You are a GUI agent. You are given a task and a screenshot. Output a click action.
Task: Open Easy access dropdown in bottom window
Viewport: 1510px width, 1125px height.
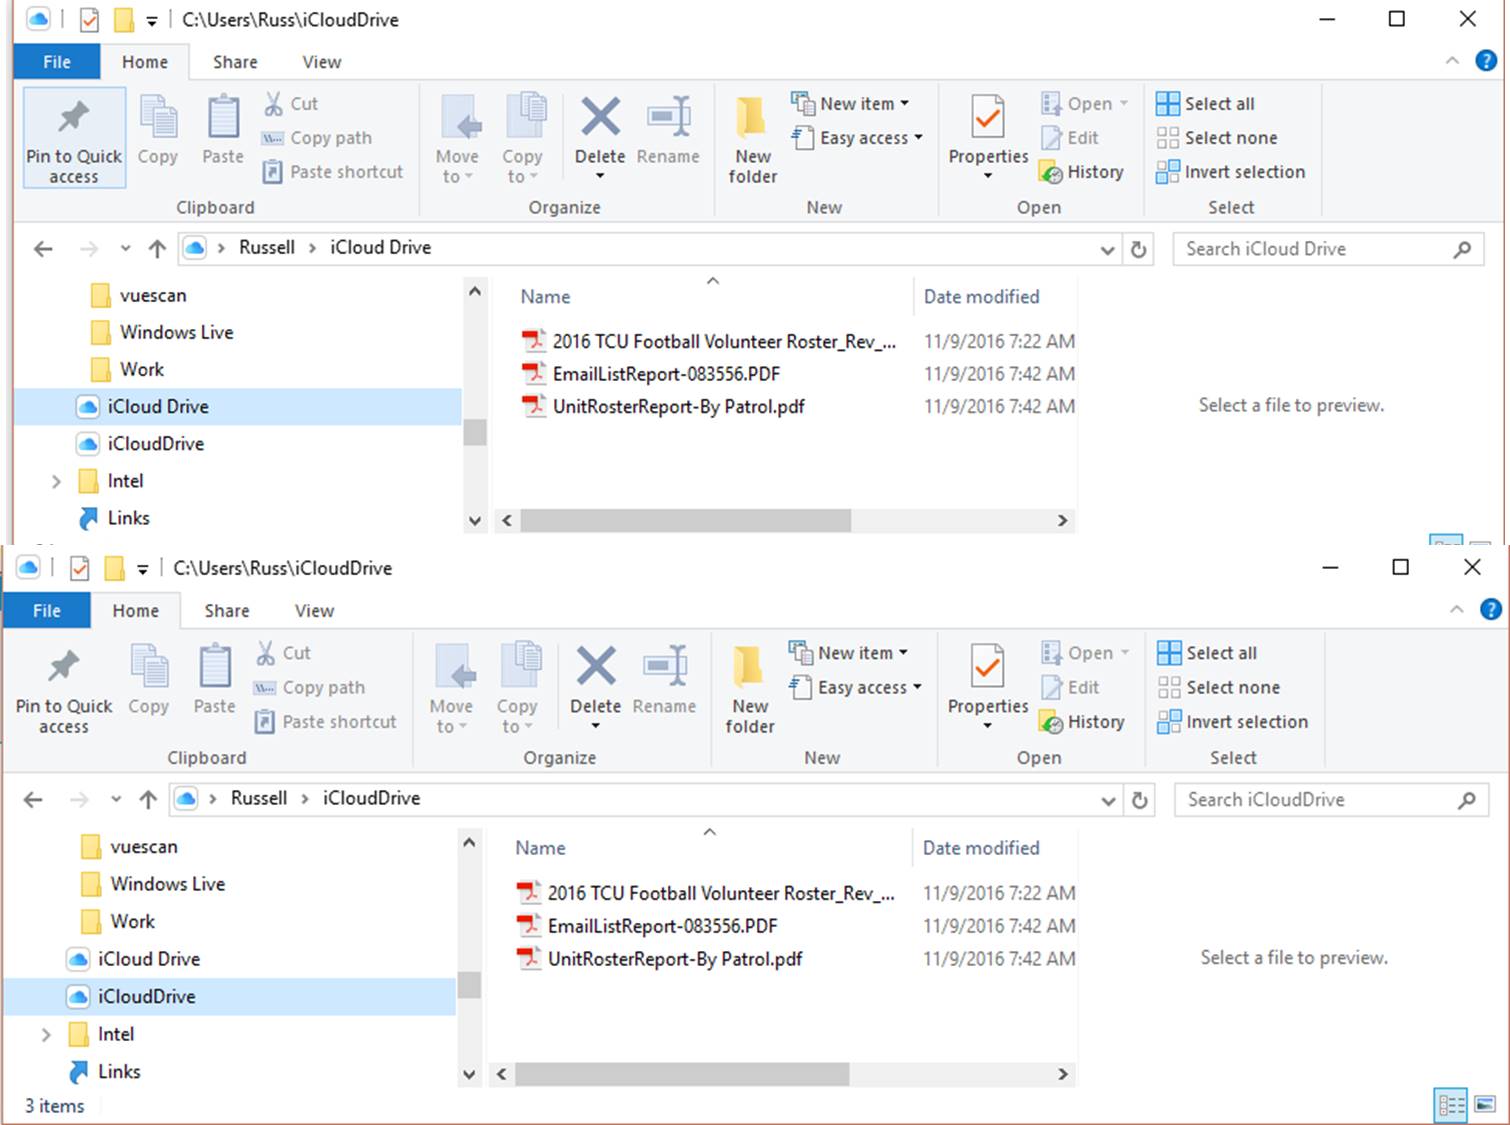855,688
